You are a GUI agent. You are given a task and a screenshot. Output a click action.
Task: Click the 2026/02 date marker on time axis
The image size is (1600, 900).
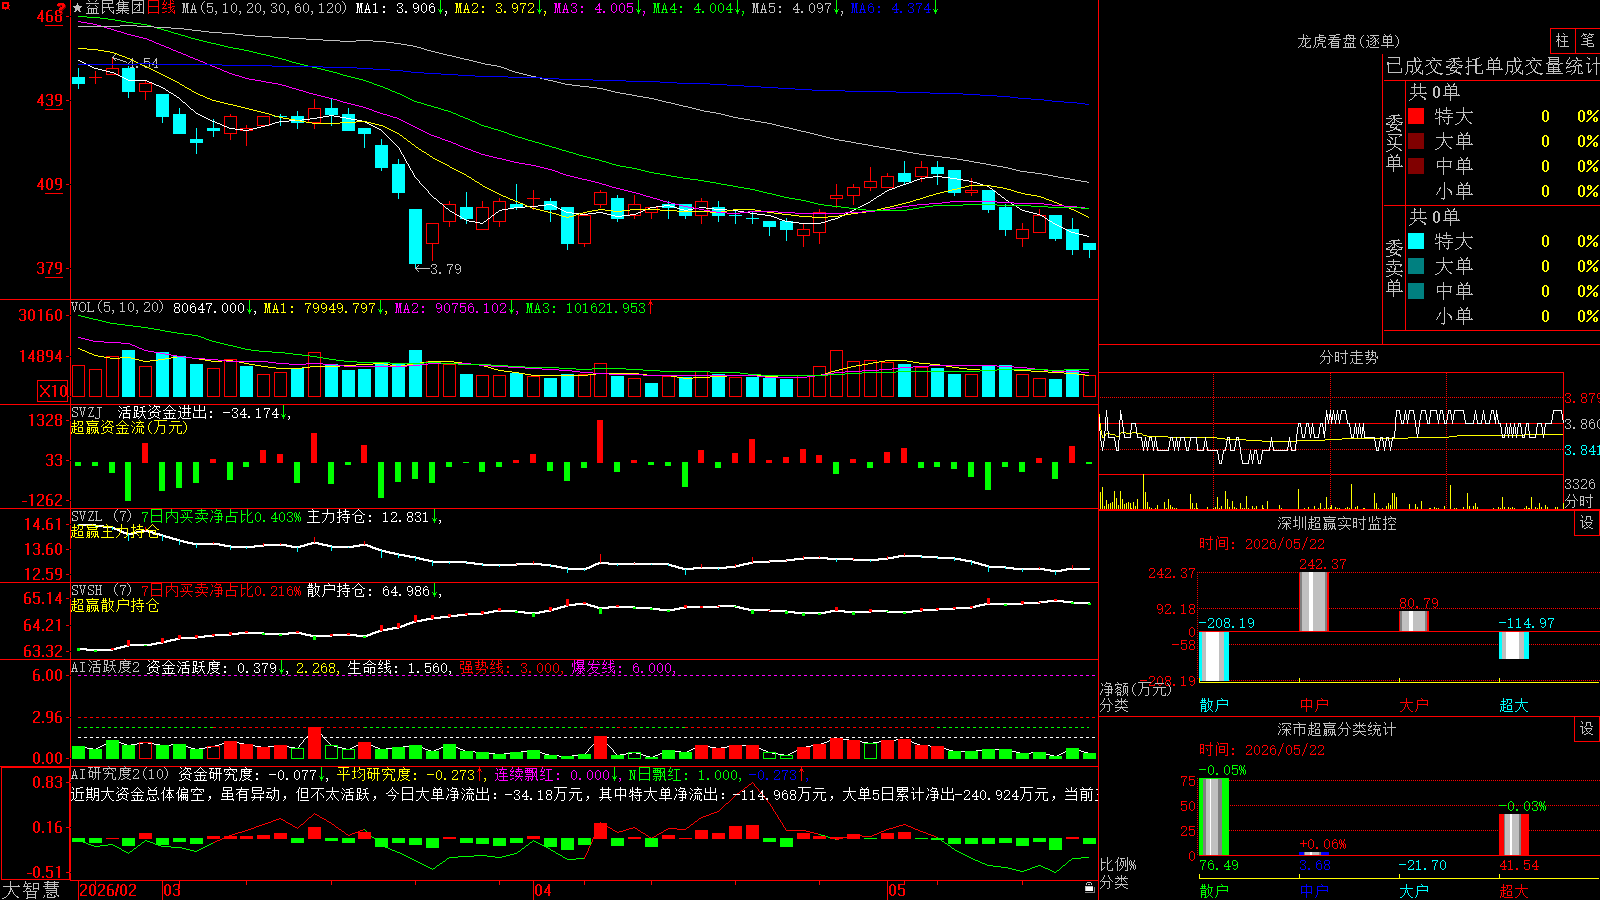click(x=108, y=890)
